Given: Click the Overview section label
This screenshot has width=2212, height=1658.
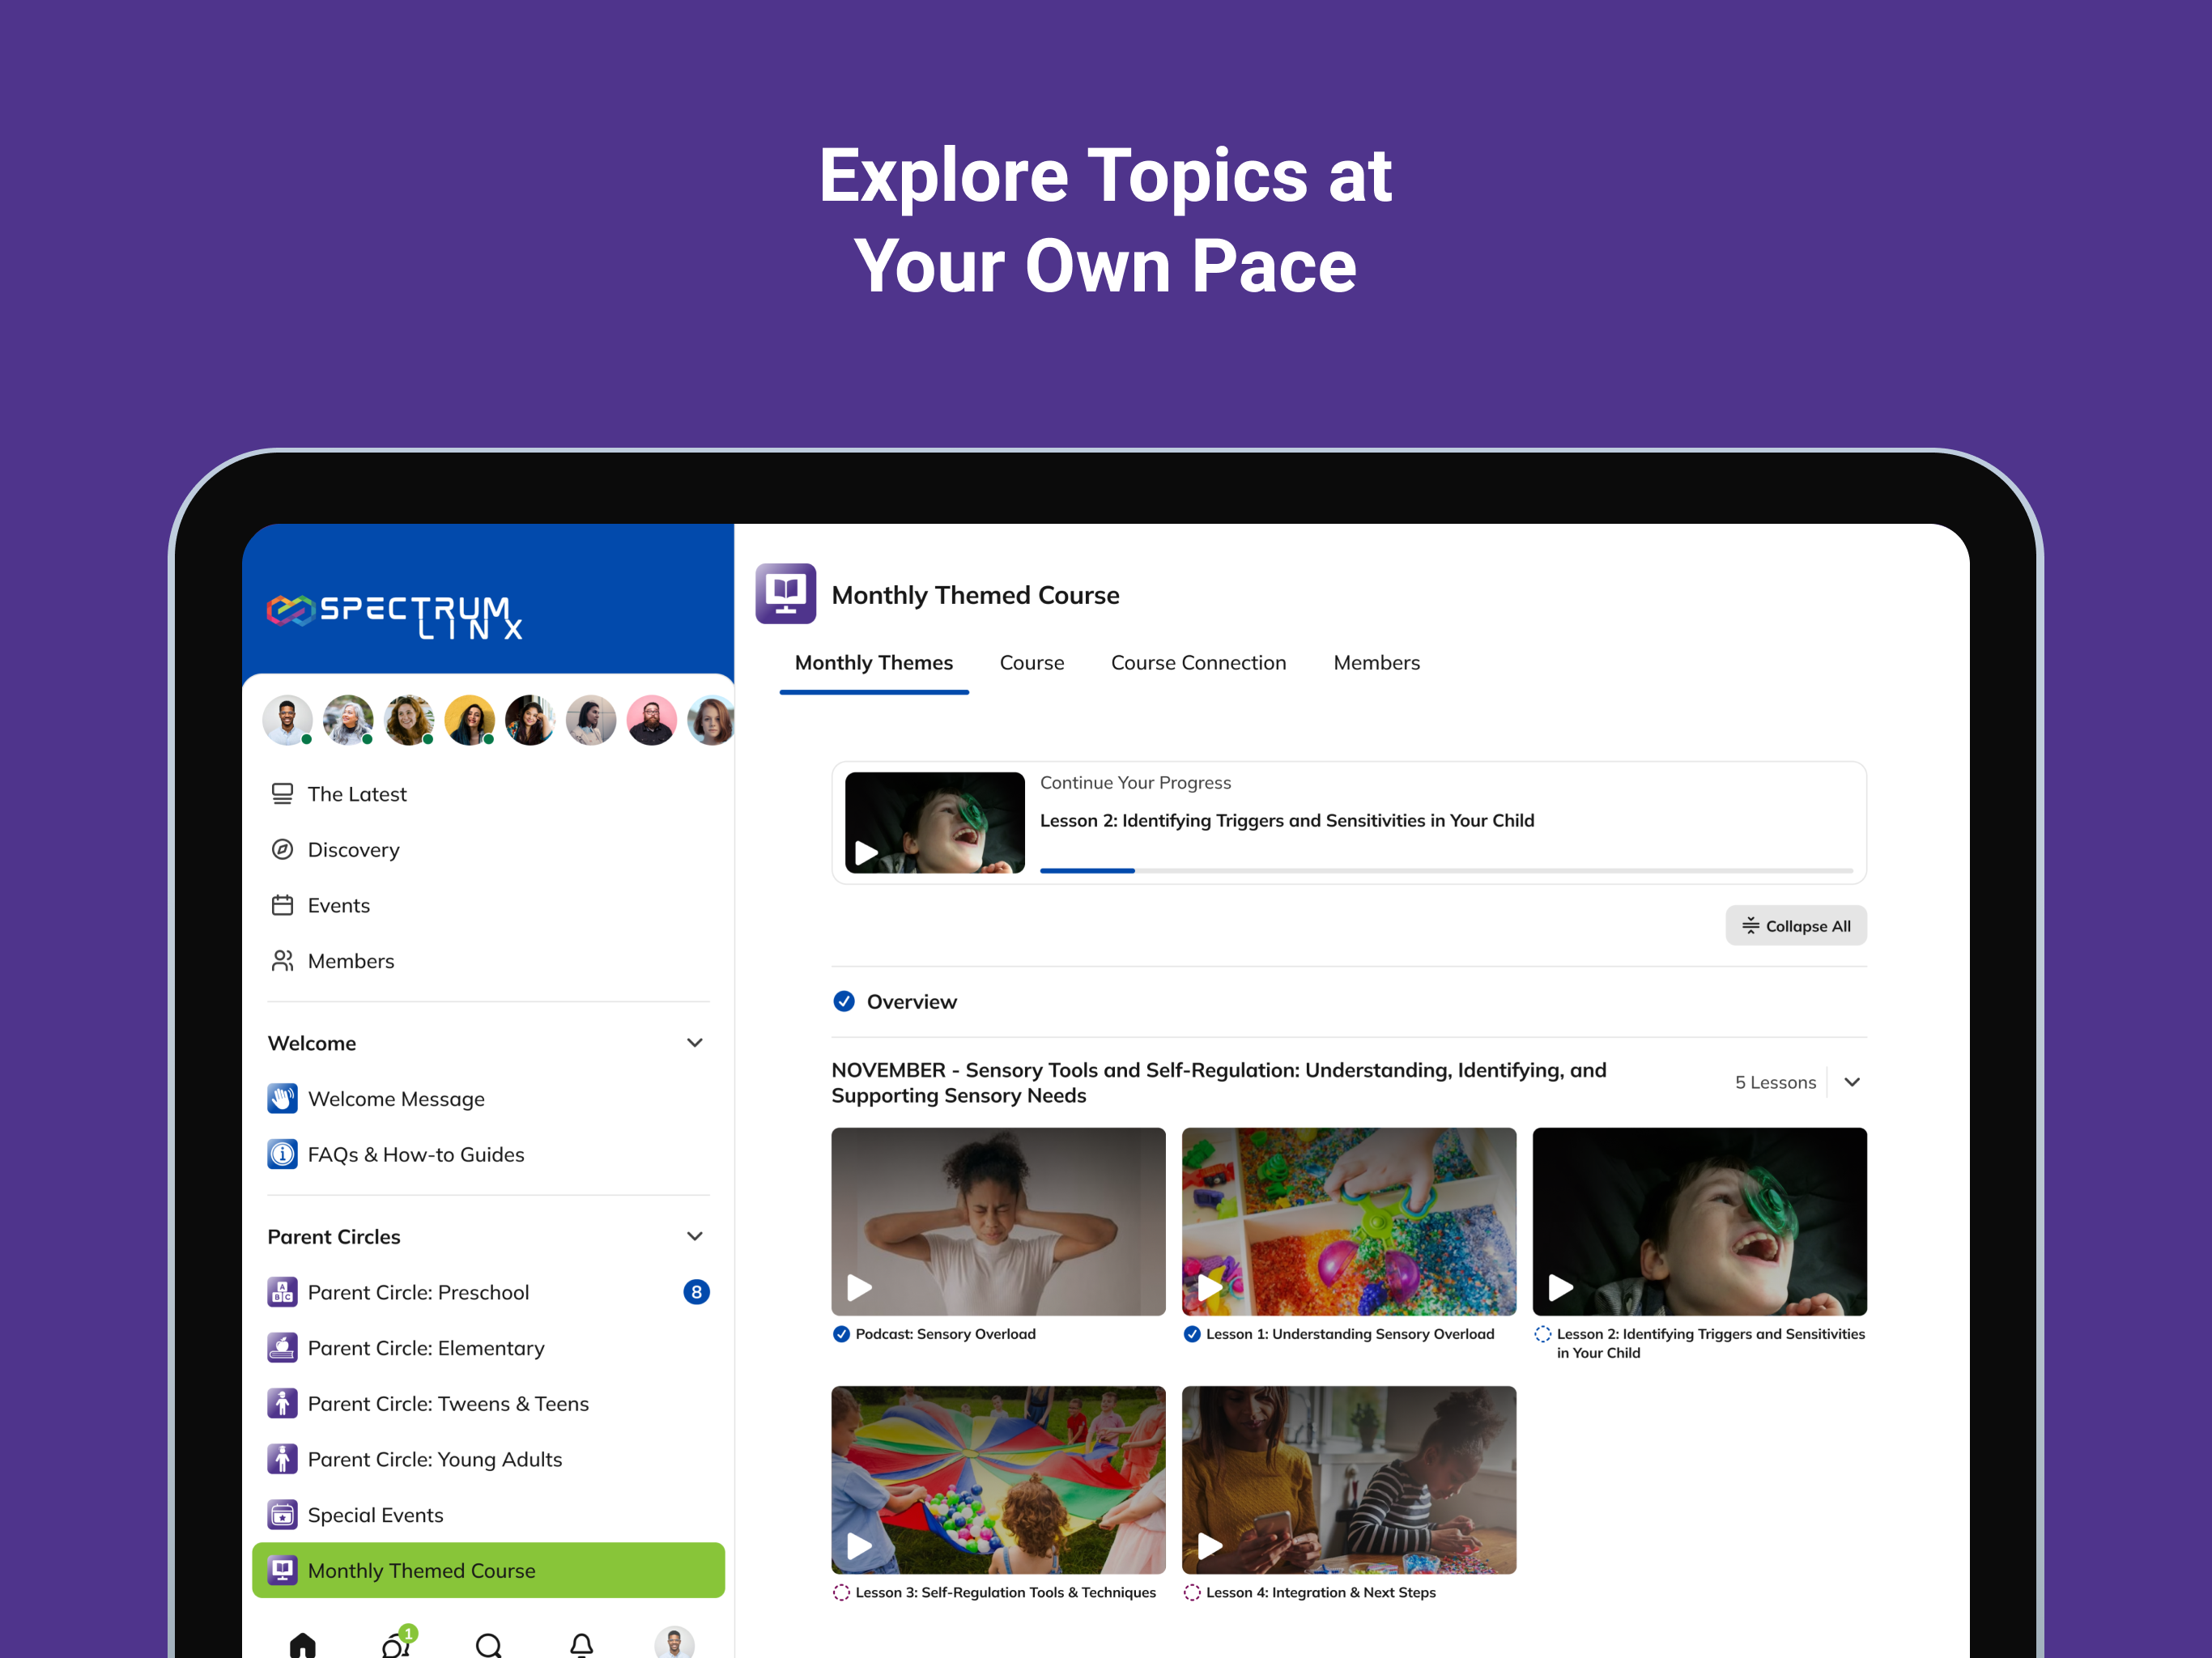Looking at the screenshot, I should 911,1001.
